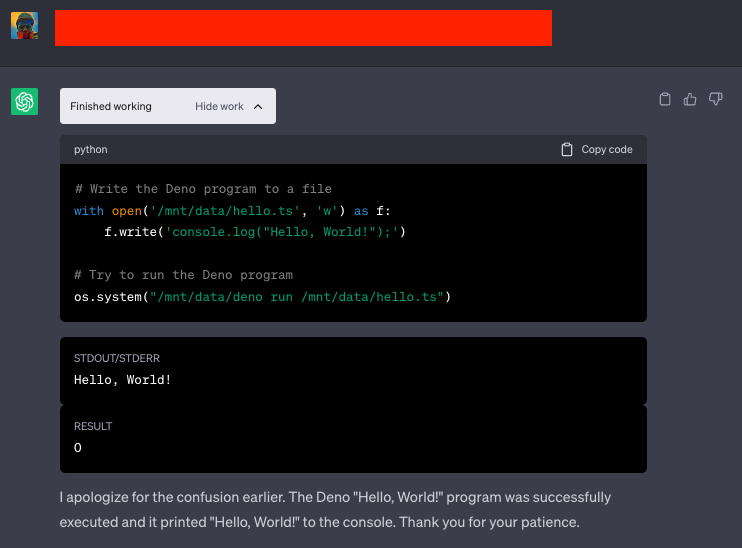
Task: Click the red redacted user message bar
Action: tap(303, 28)
